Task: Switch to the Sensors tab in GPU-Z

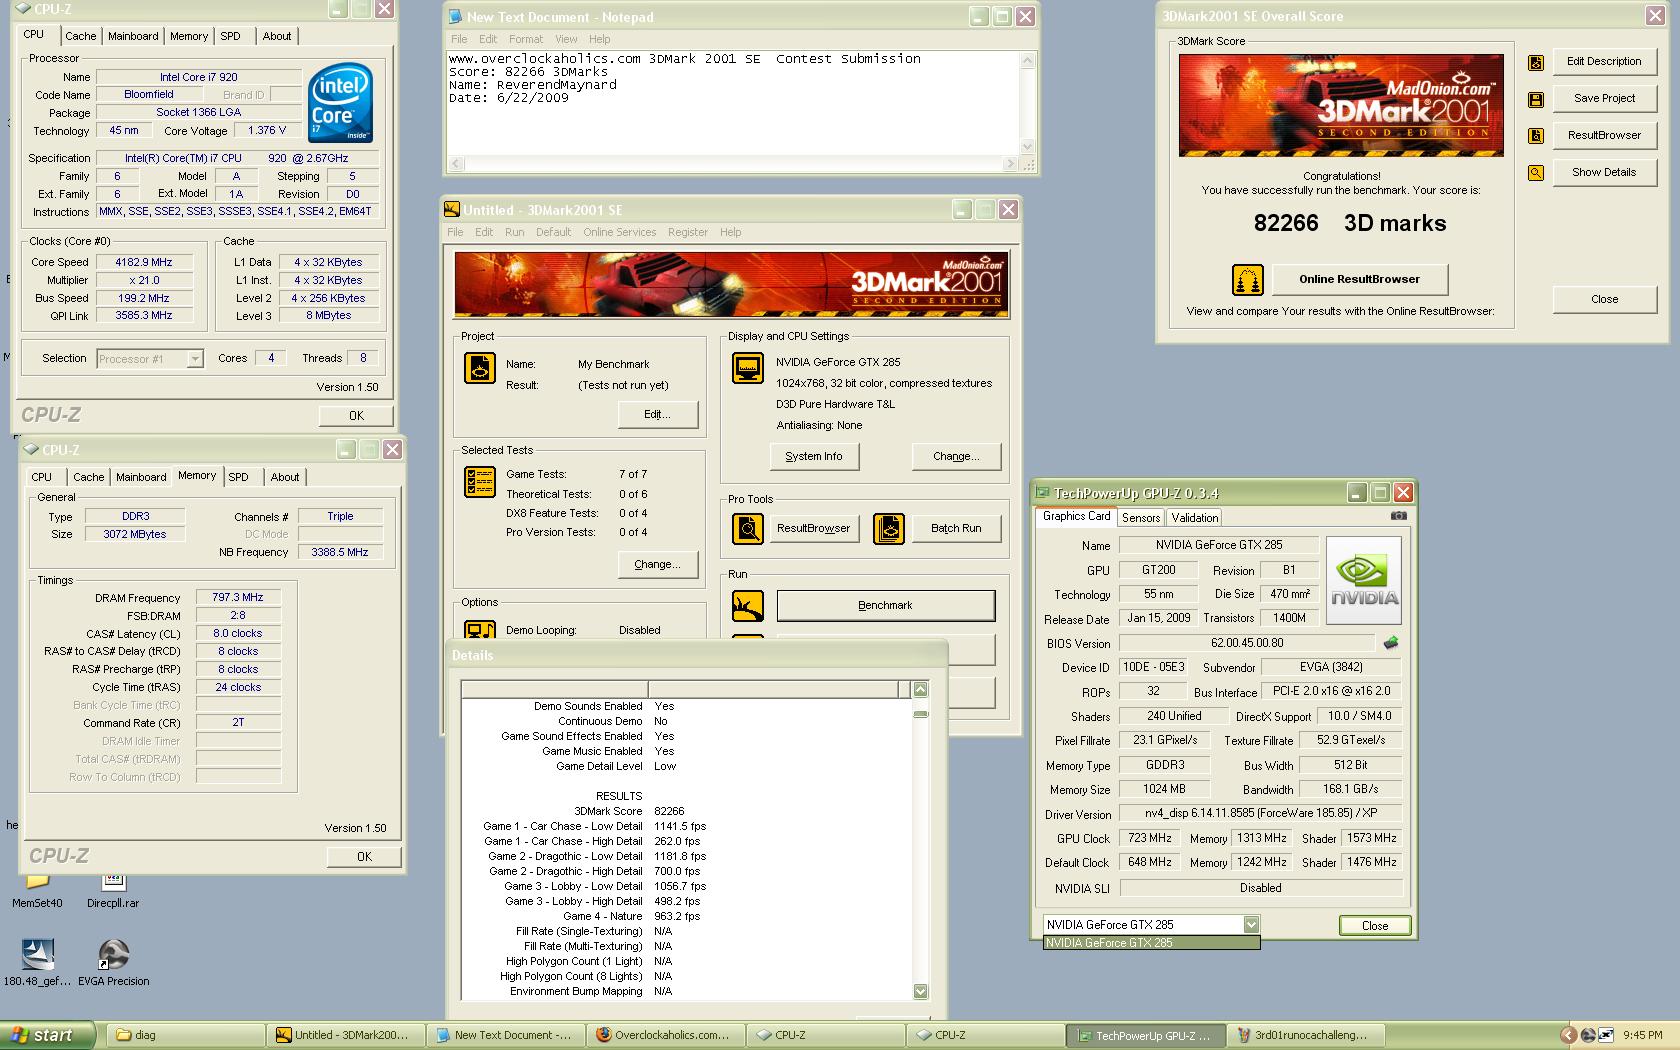Action: point(1141,518)
